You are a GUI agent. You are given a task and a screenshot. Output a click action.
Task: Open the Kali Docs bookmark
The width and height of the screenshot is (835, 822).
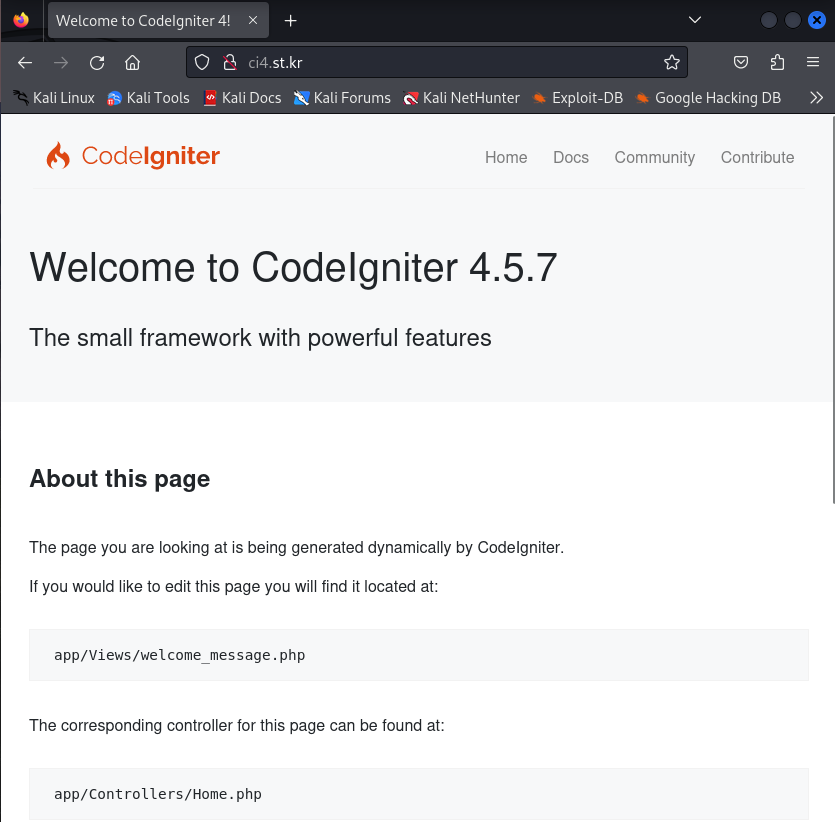coord(242,98)
